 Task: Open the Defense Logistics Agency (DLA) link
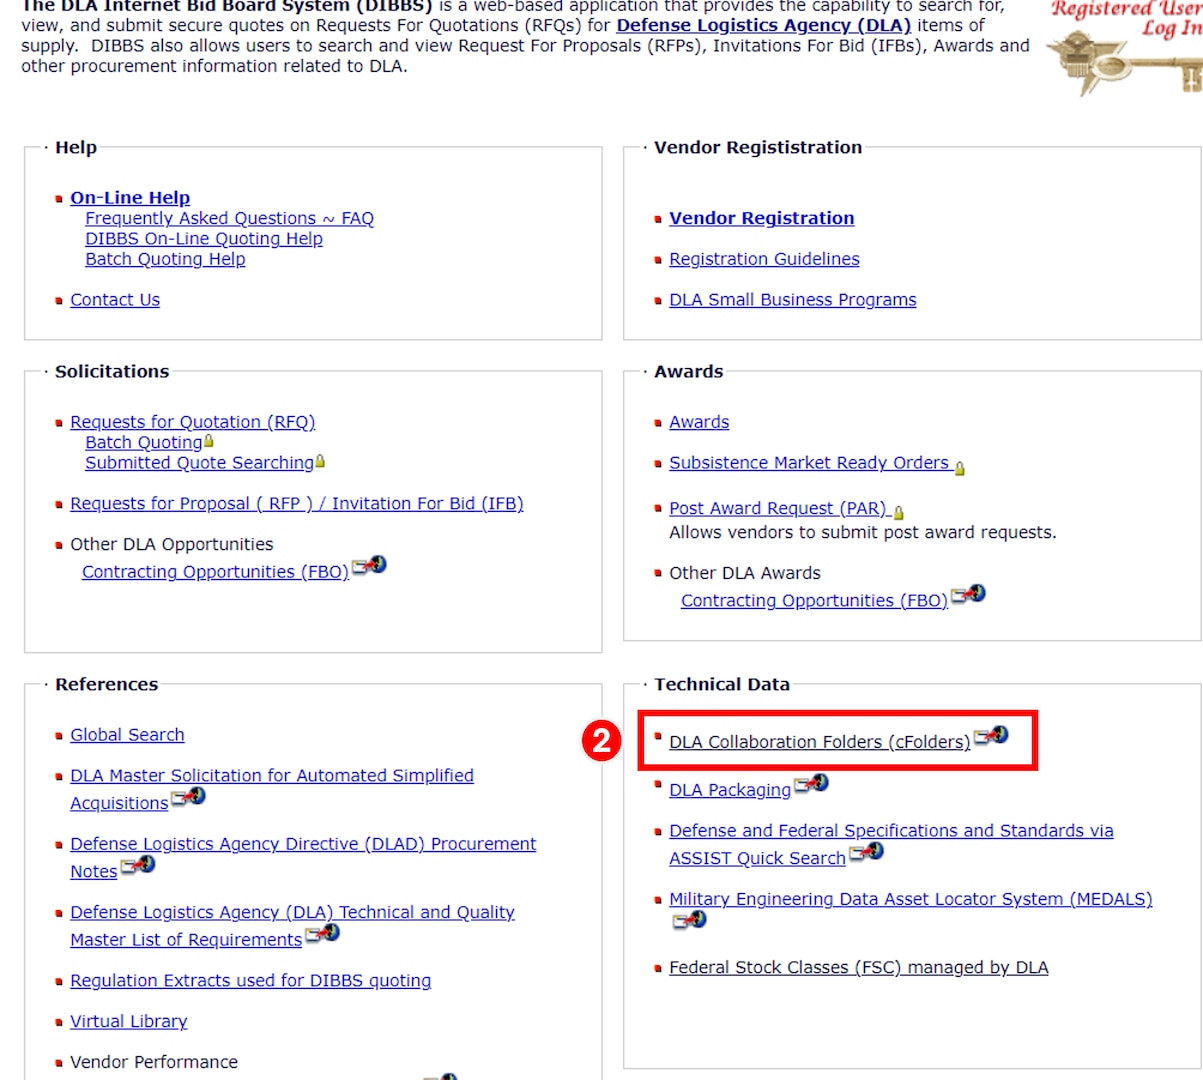[x=764, y=25]
